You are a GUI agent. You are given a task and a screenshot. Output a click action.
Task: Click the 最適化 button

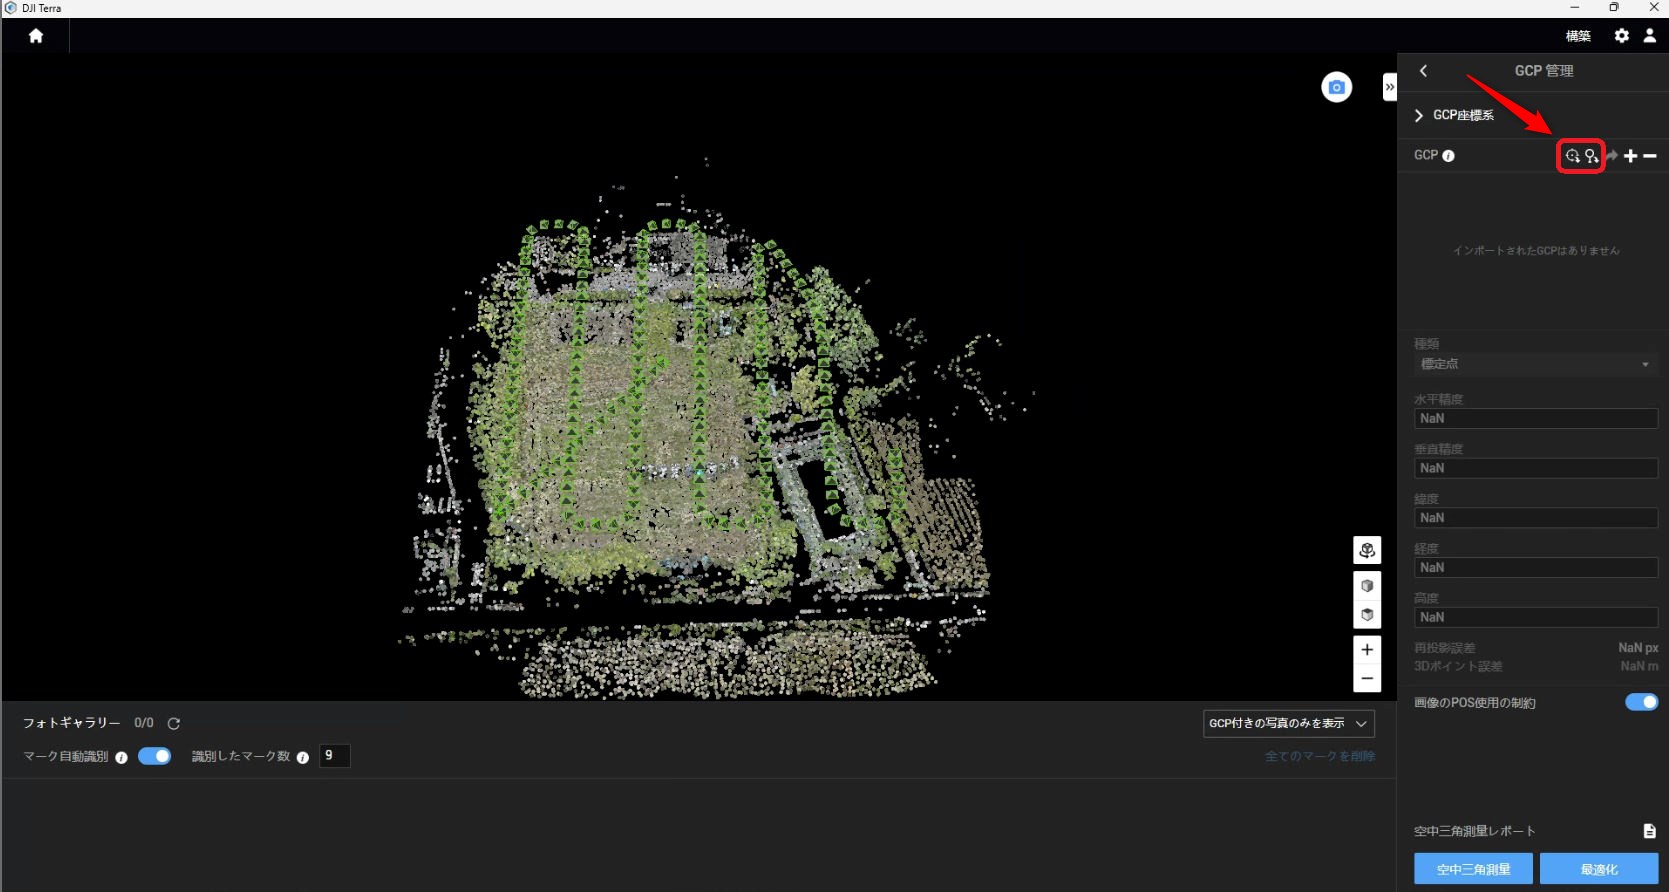pos(1598,869)
